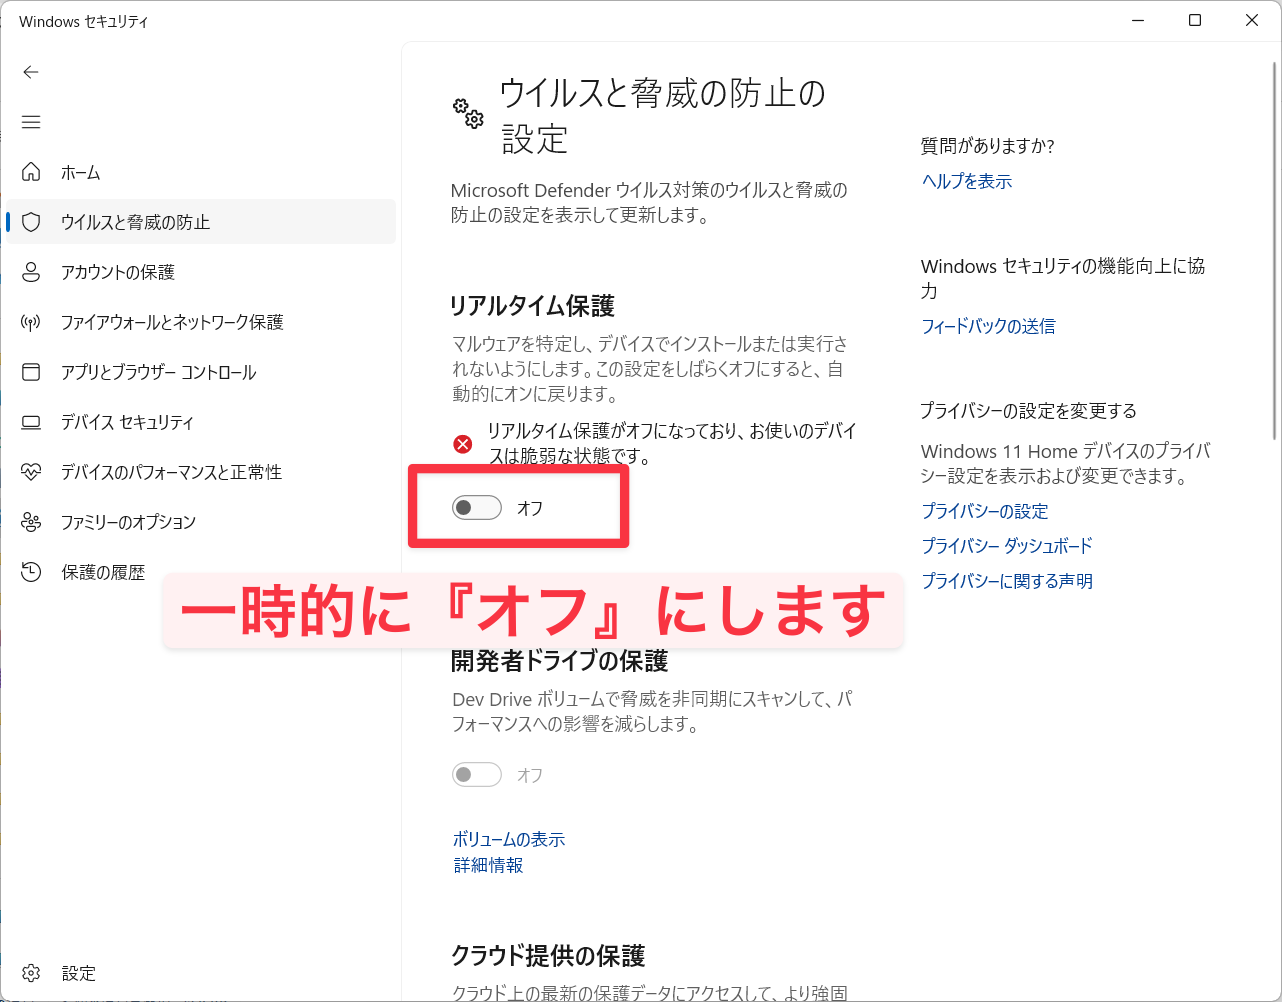Click the リアルタイム保護 heading
The width and height of the screenshot is (1282, 1002).
pyautogui.click(x=532, y=306)
